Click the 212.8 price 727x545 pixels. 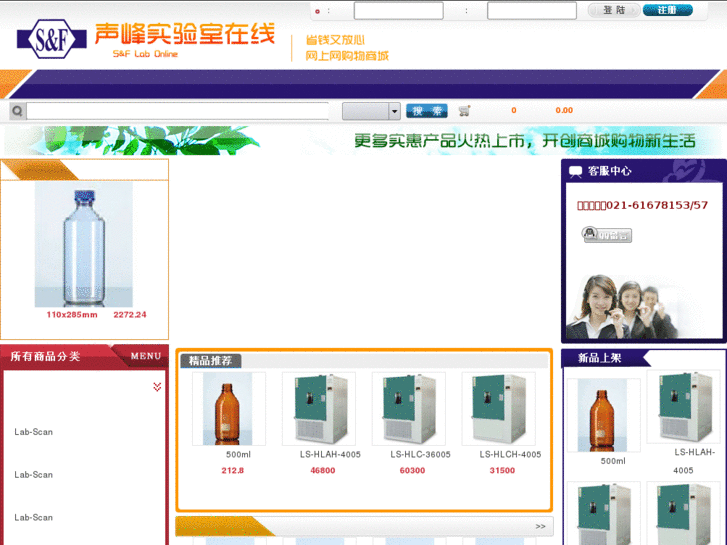coord(233,470)
